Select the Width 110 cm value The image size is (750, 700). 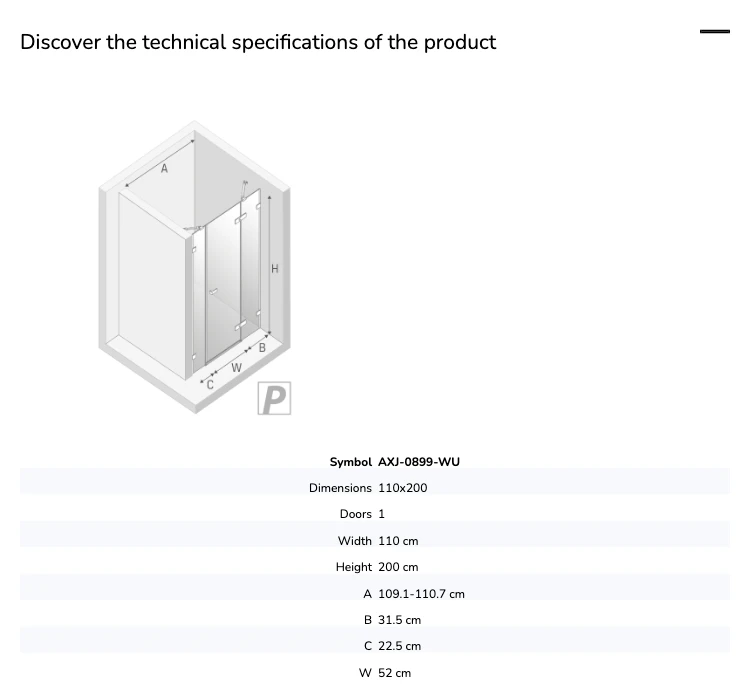[398, 541]
